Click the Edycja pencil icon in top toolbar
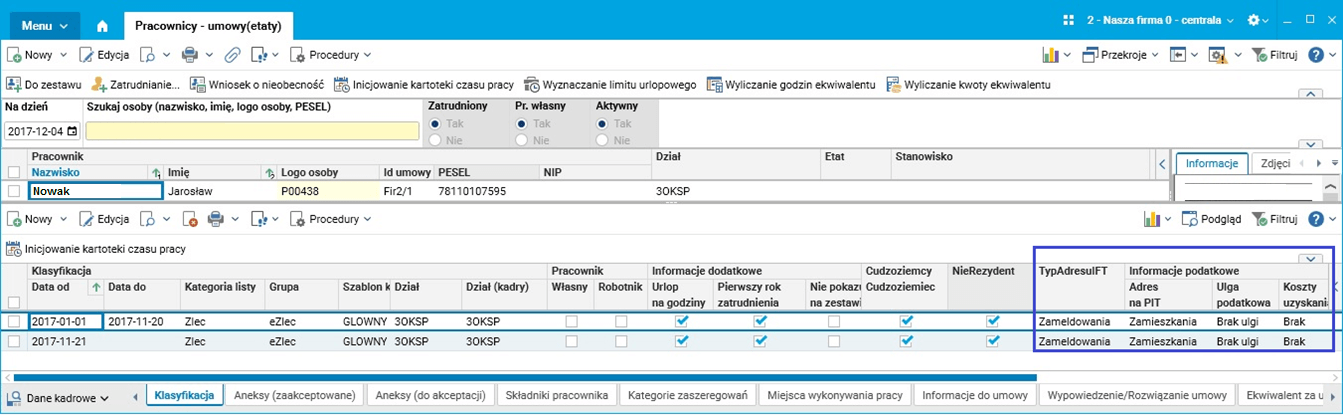The image size is (1343, 415). 87,55
